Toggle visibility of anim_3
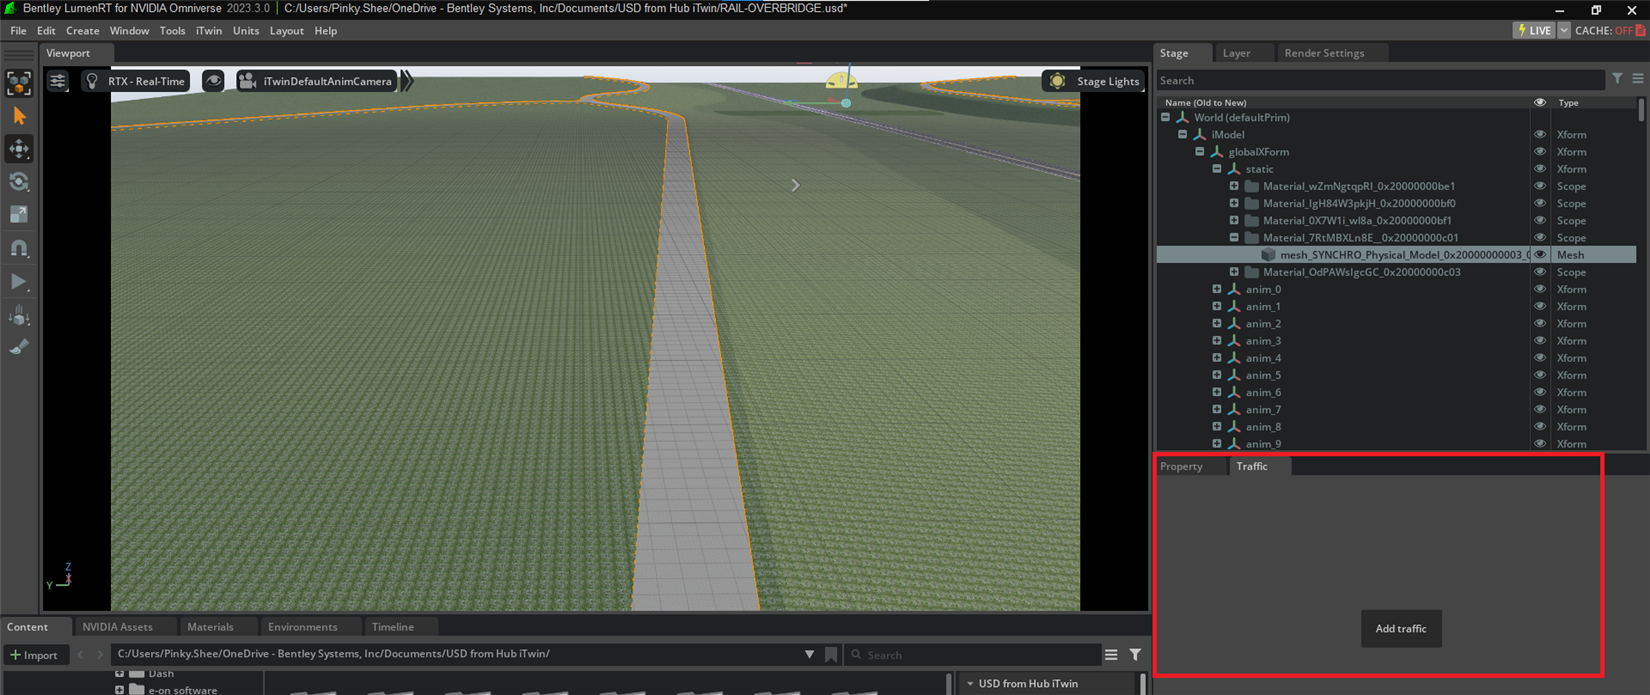This screenshot has height=695, width=1650. [1540, 340]
